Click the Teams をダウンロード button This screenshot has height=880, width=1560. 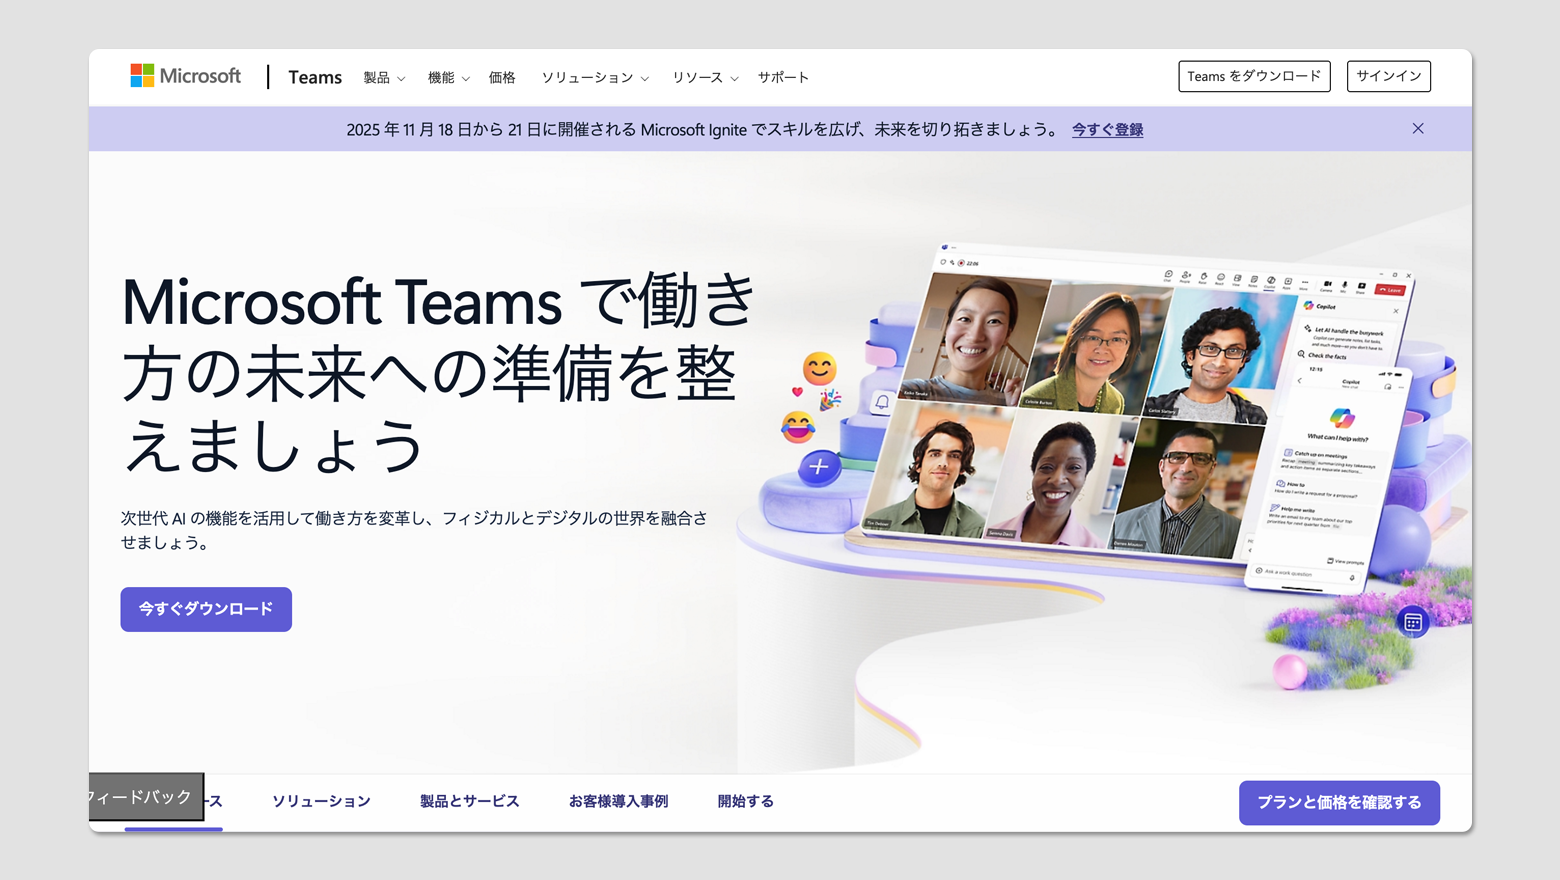pyautogui.click(x=1254, y=77)
